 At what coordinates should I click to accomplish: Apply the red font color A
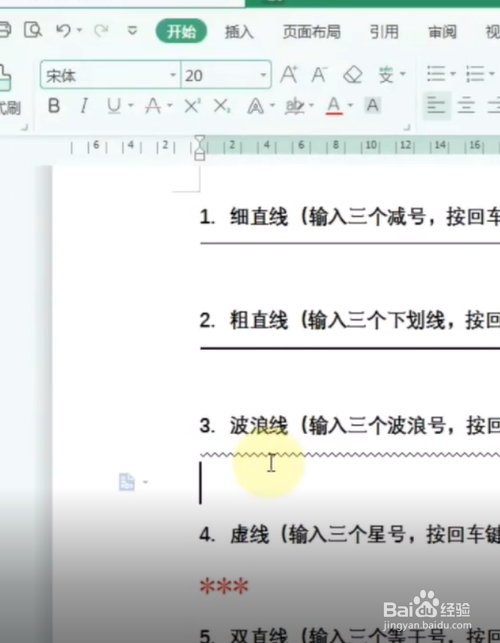(334, 106)
